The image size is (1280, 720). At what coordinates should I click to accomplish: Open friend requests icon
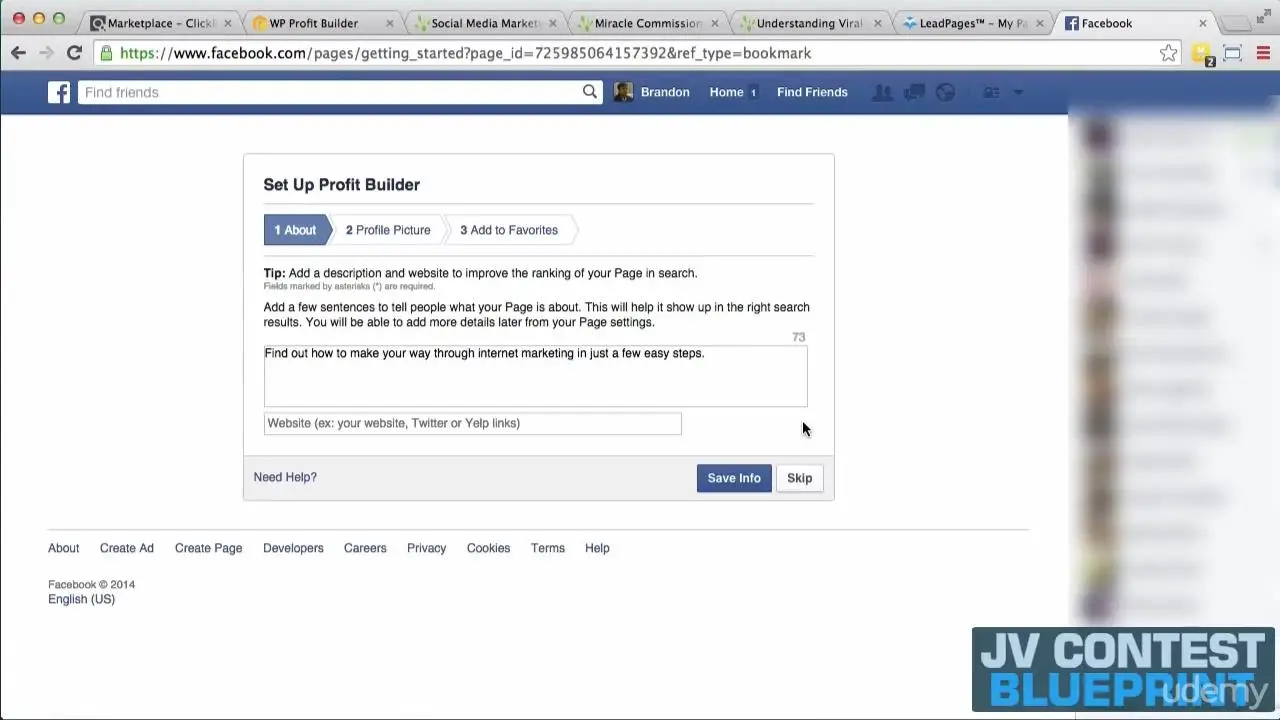point(882,92)
